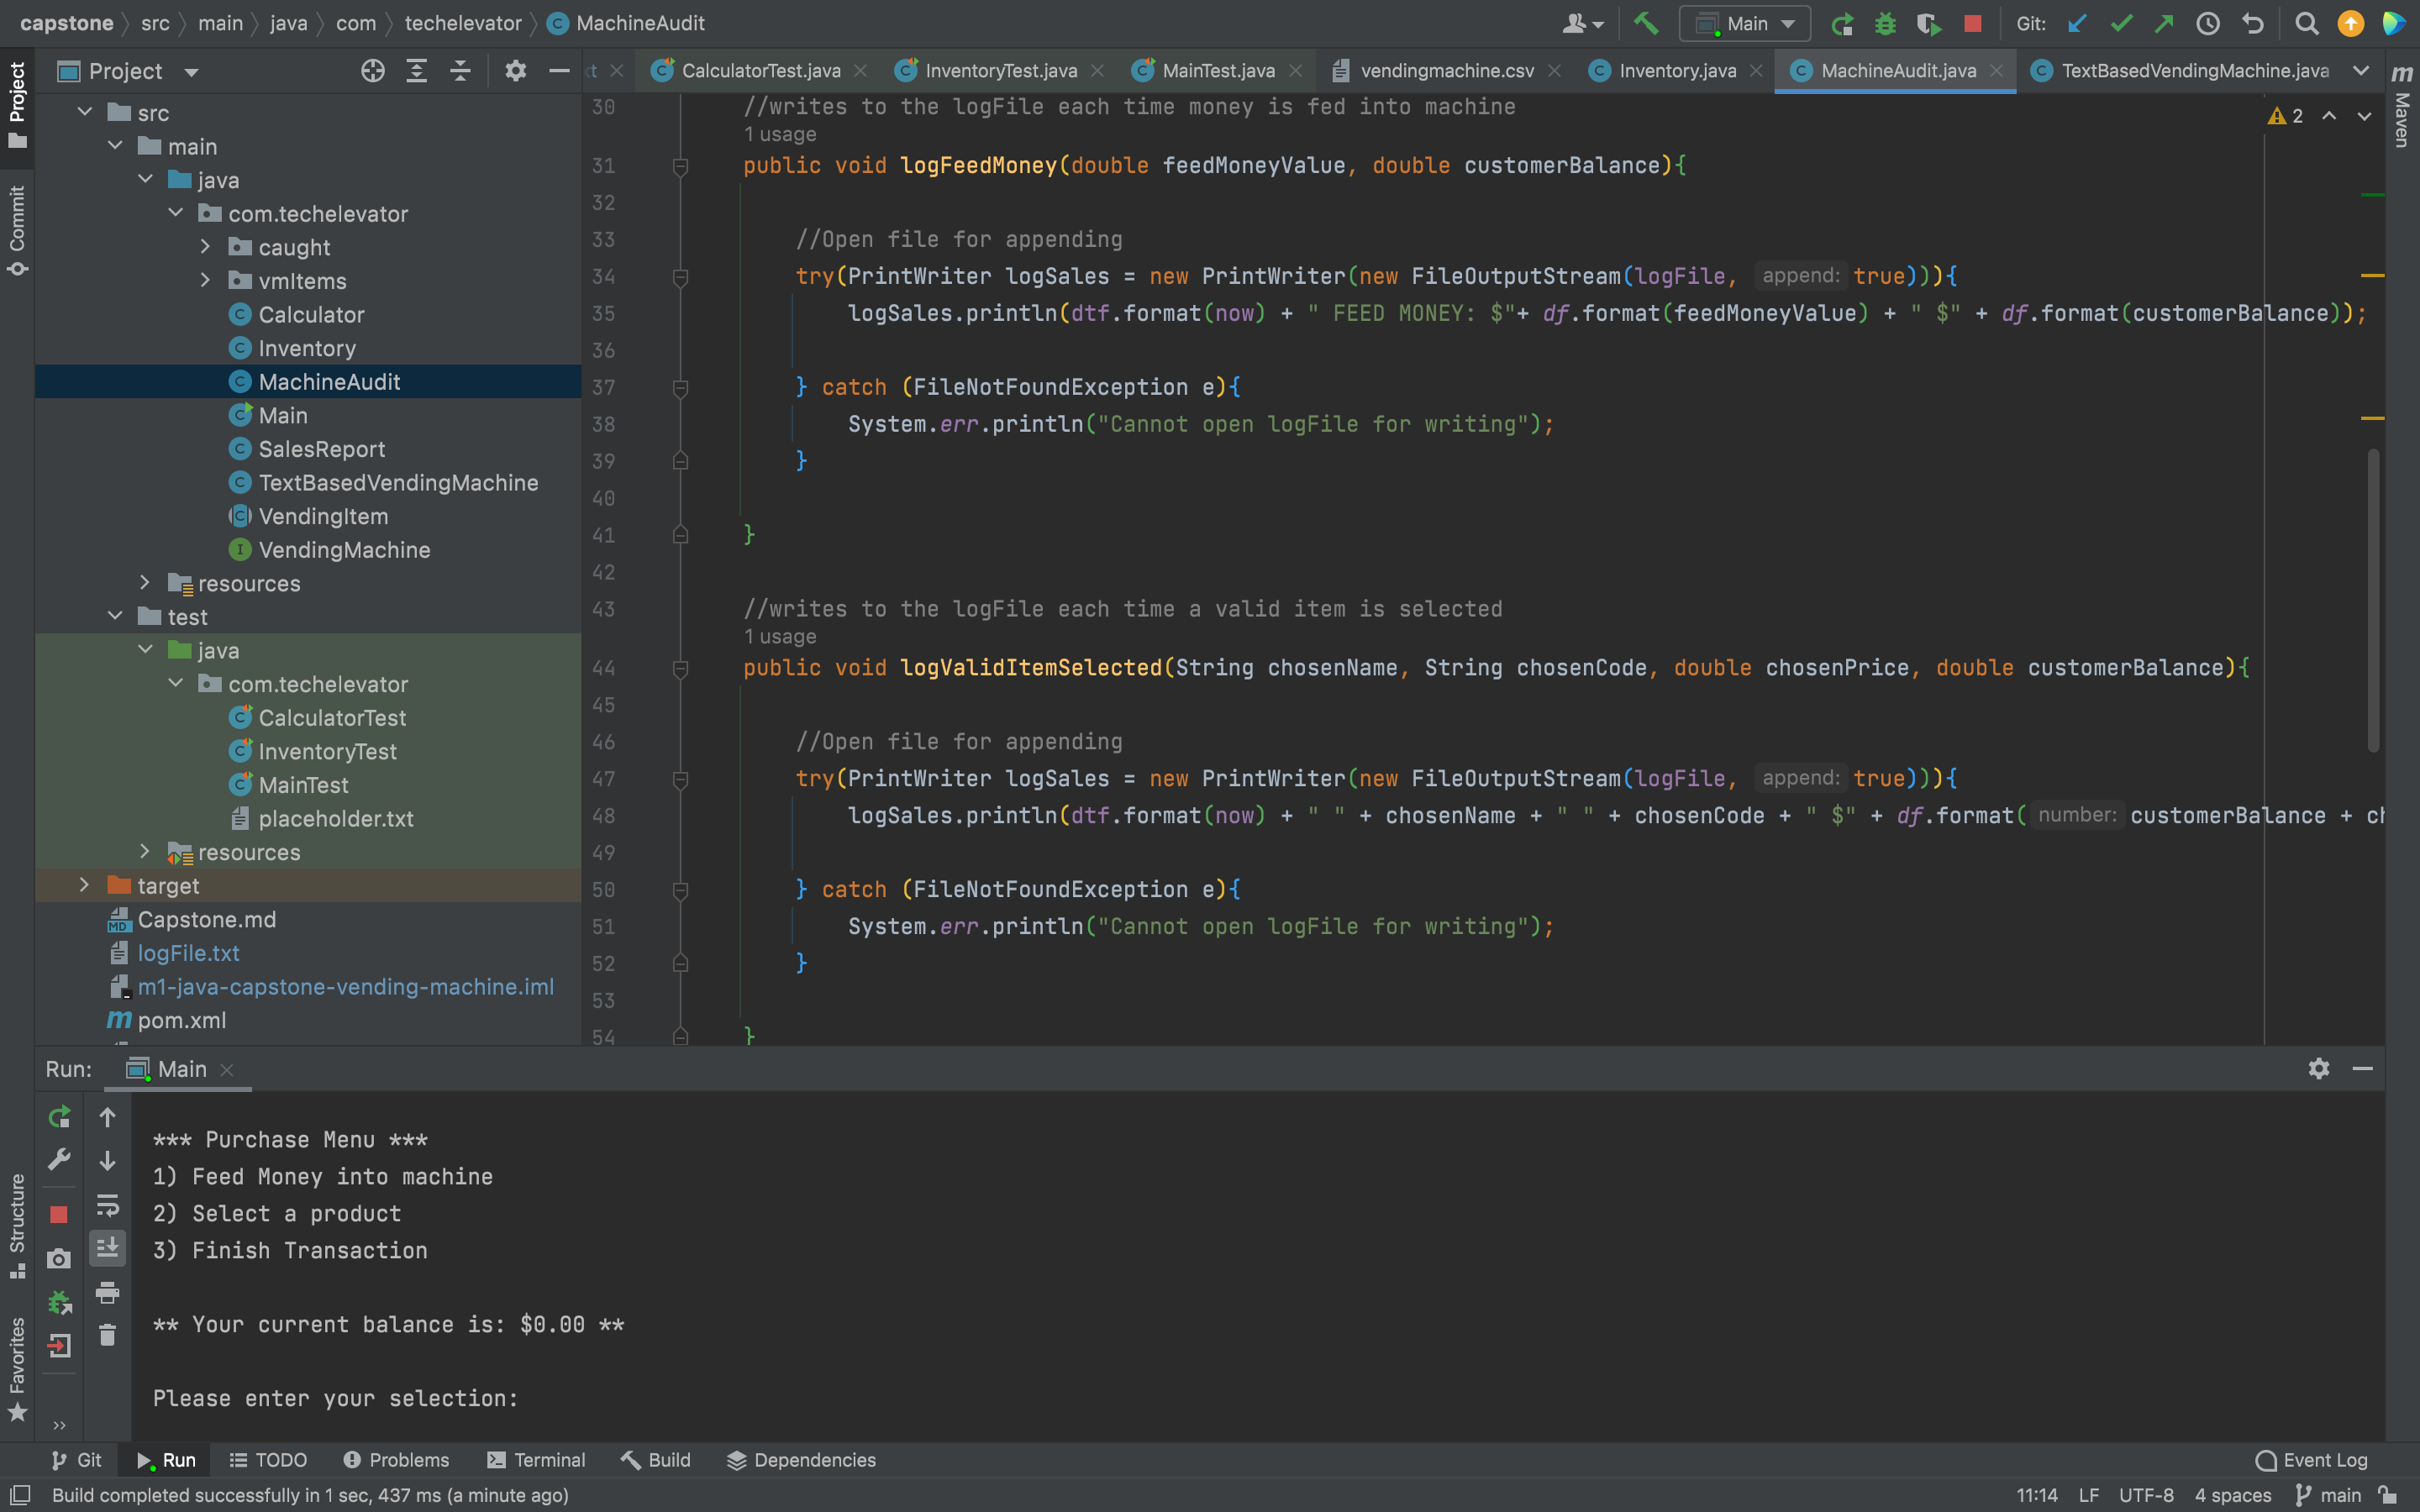Start debugging with the bug icon
The image size is (2420, 1512).
pos(1885,23)
